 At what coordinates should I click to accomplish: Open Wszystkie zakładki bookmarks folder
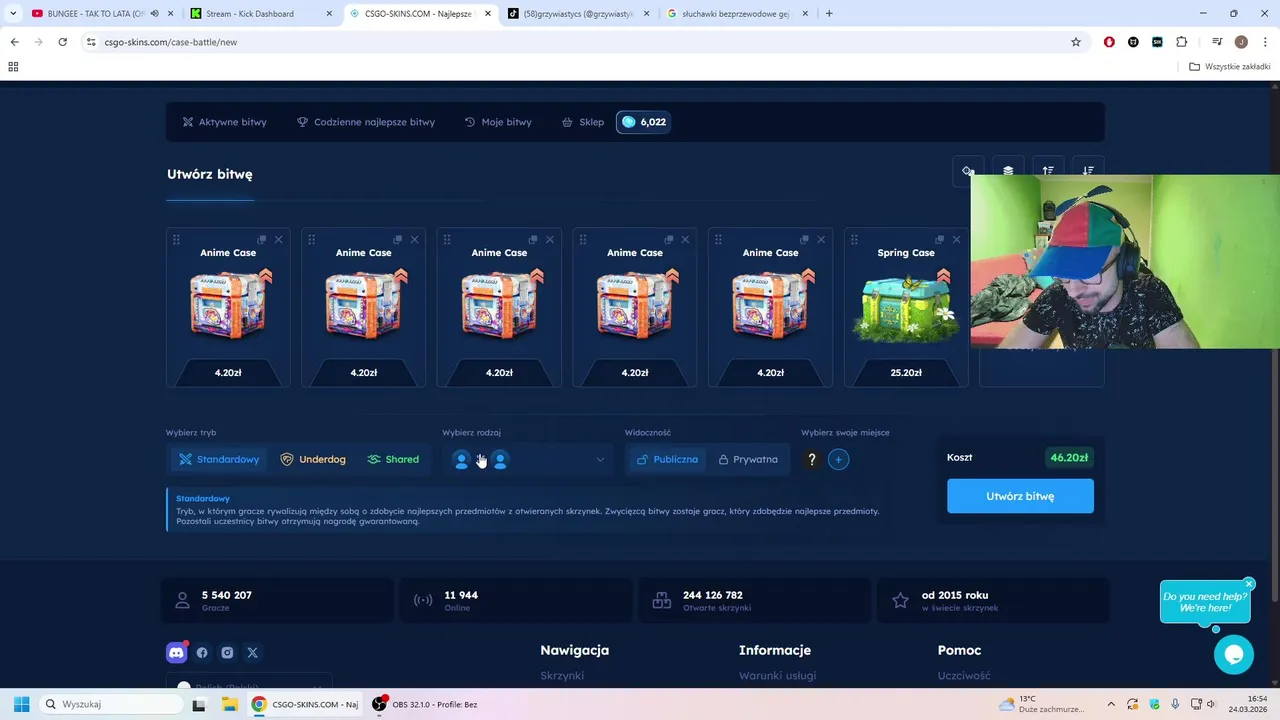click(x=1229, y=67)
